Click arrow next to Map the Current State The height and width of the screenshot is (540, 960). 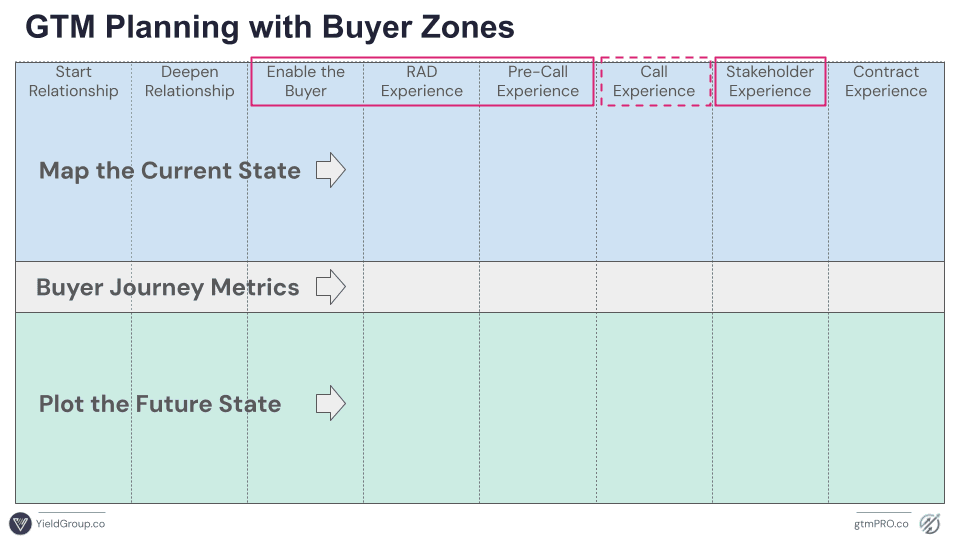pyautogui.click(x=330, y=171)
